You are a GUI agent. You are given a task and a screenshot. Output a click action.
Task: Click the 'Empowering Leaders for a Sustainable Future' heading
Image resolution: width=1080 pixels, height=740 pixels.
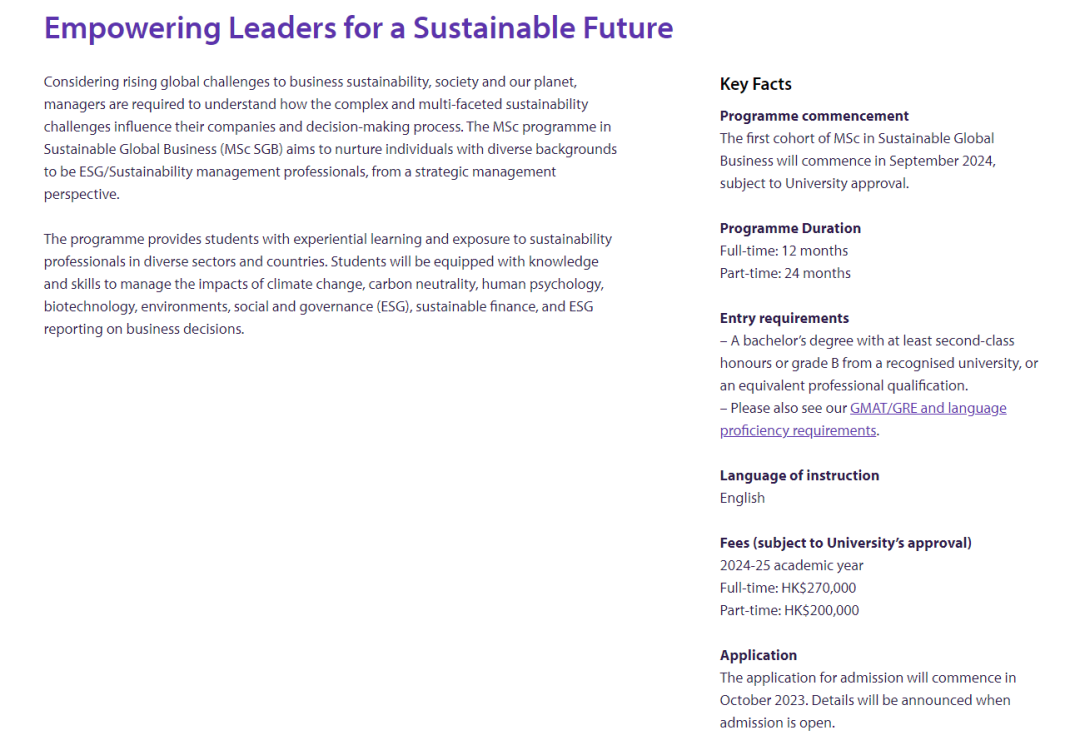(x=358, y=28)
